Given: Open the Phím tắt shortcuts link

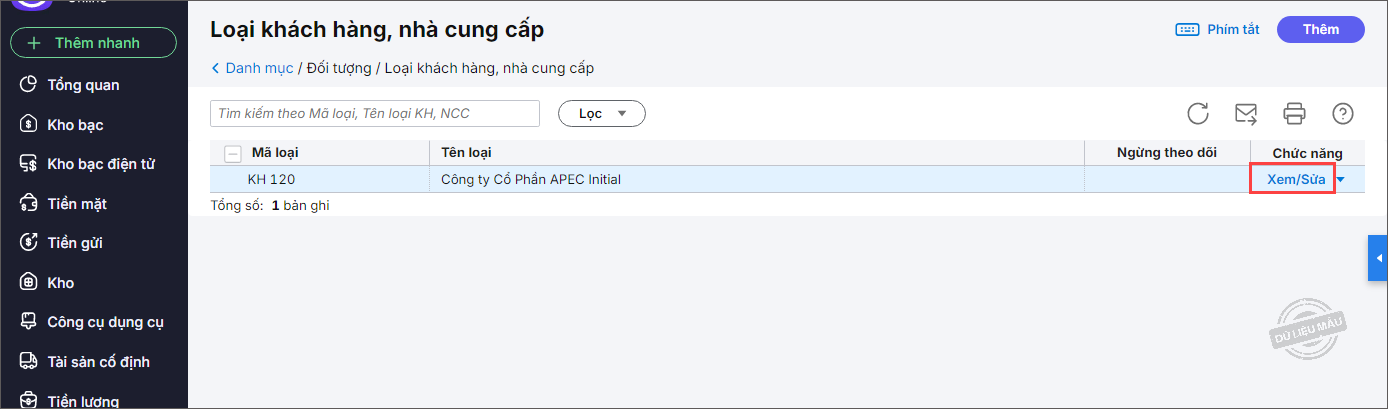Looking at the screenshot, I should tap(1217, 30).
